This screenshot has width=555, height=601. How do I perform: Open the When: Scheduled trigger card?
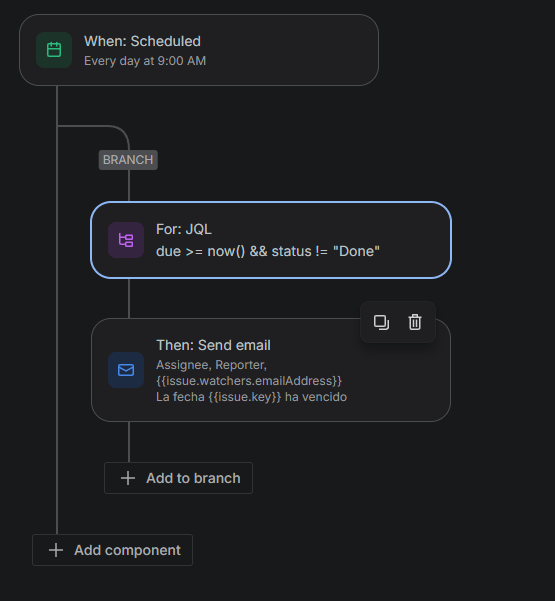(199, 50)
